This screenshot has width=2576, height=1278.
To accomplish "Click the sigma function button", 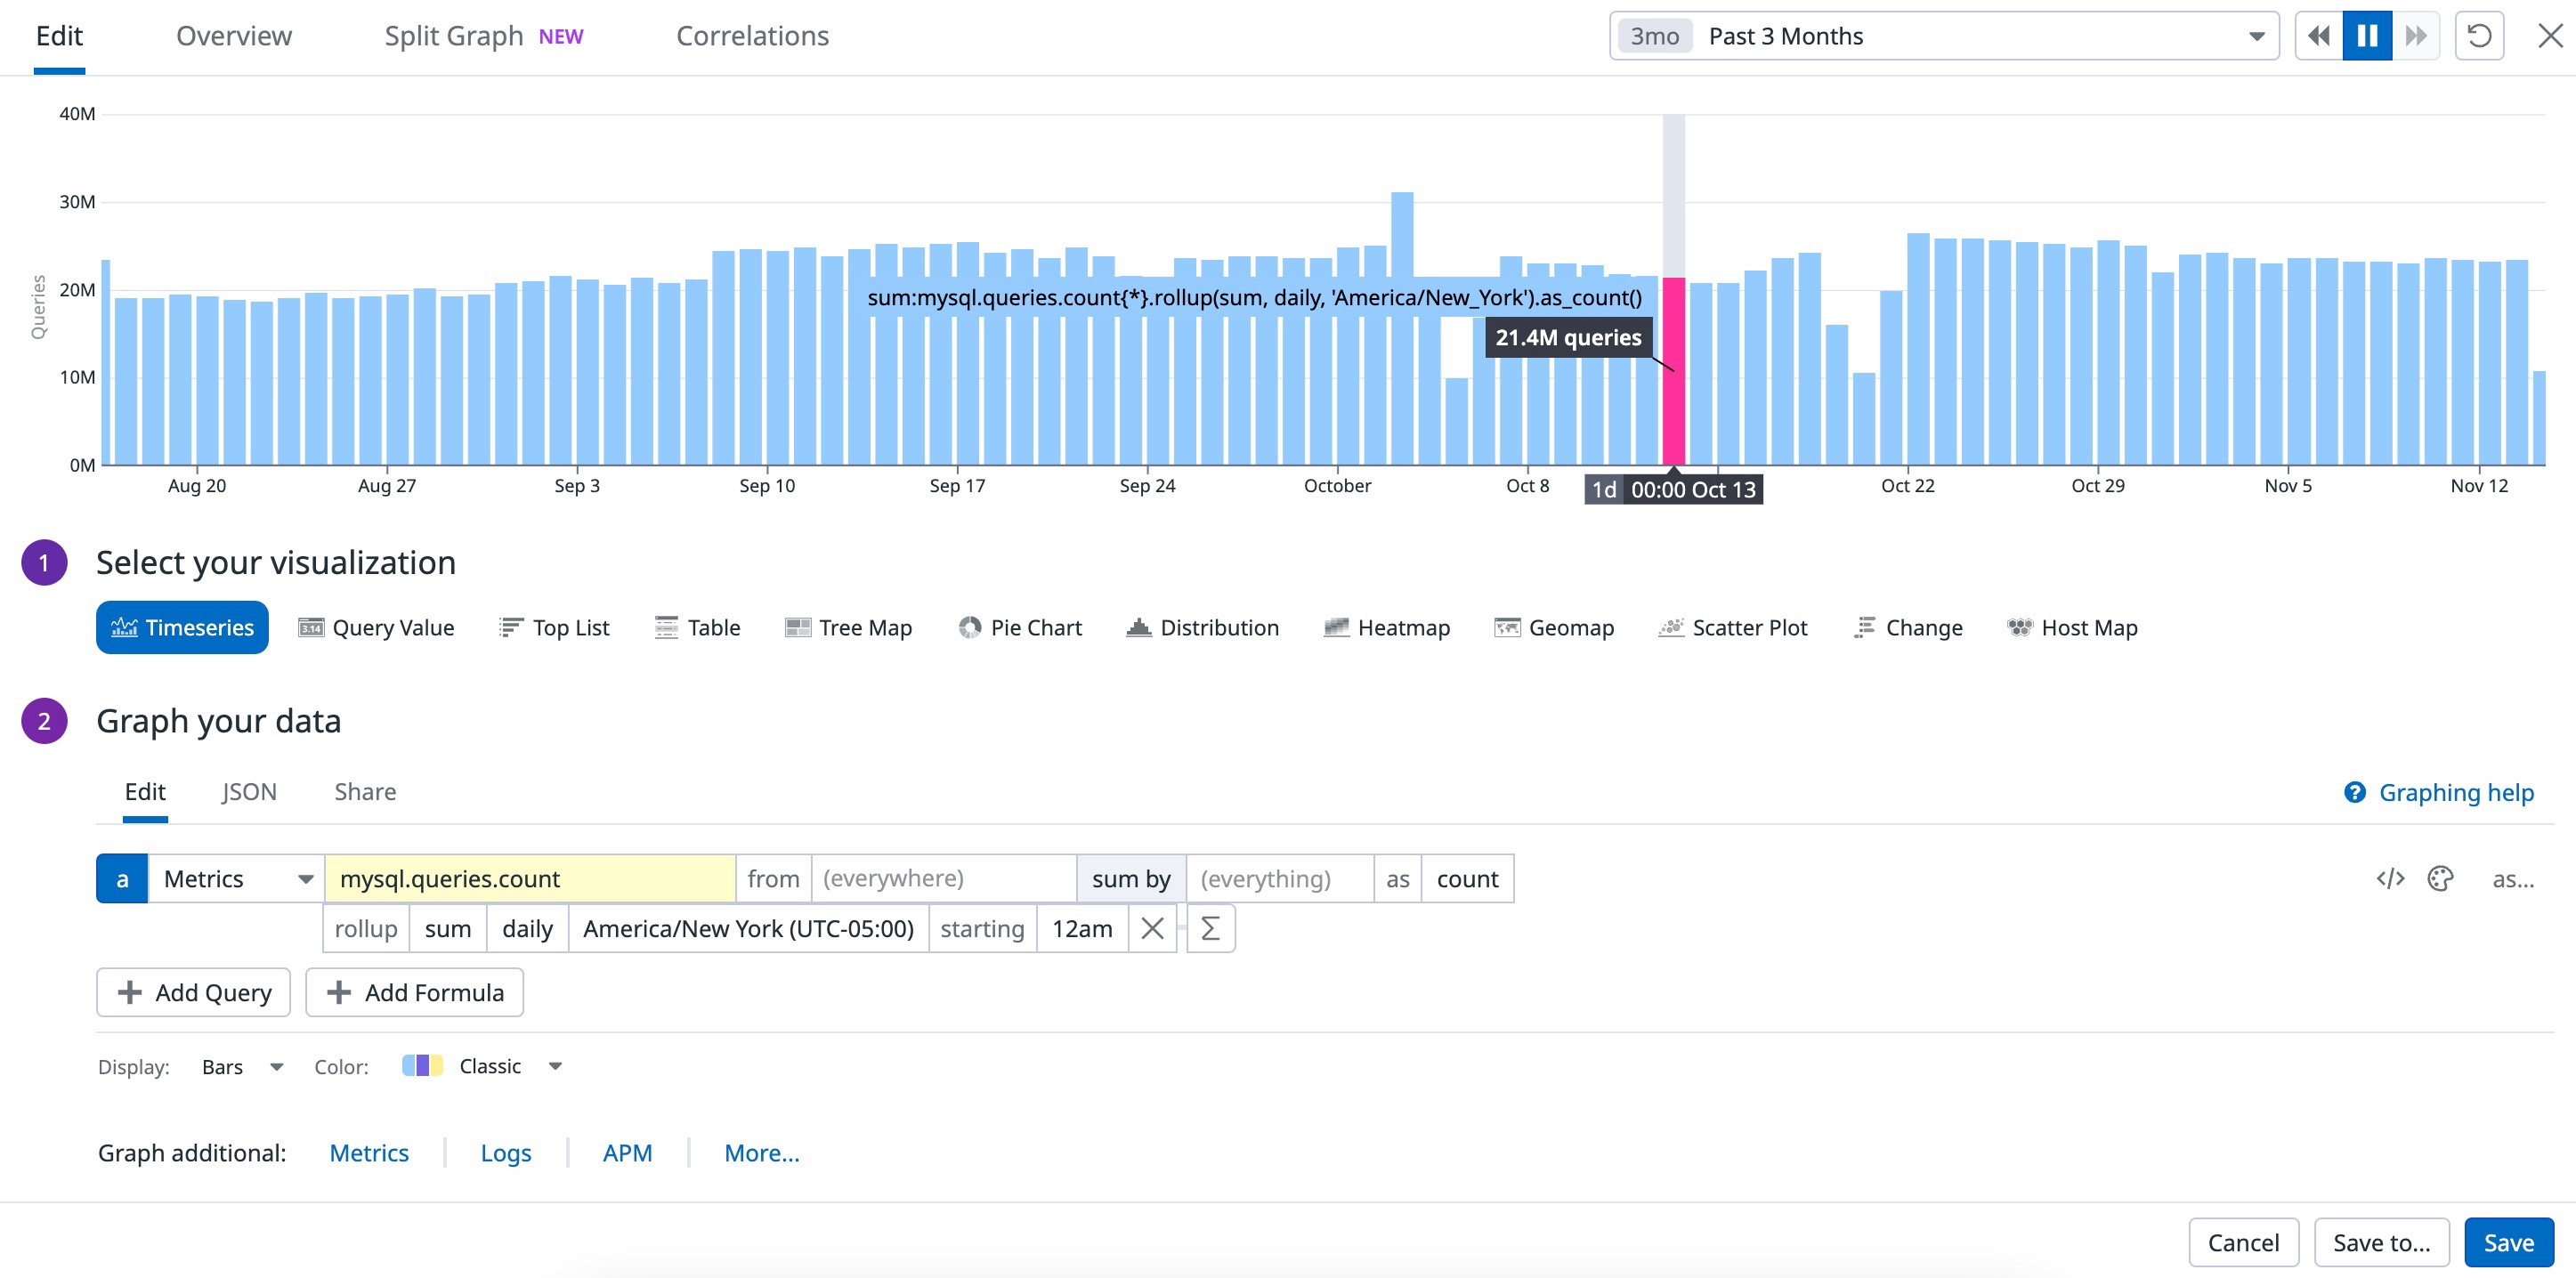I will (x=1210, y=929).
